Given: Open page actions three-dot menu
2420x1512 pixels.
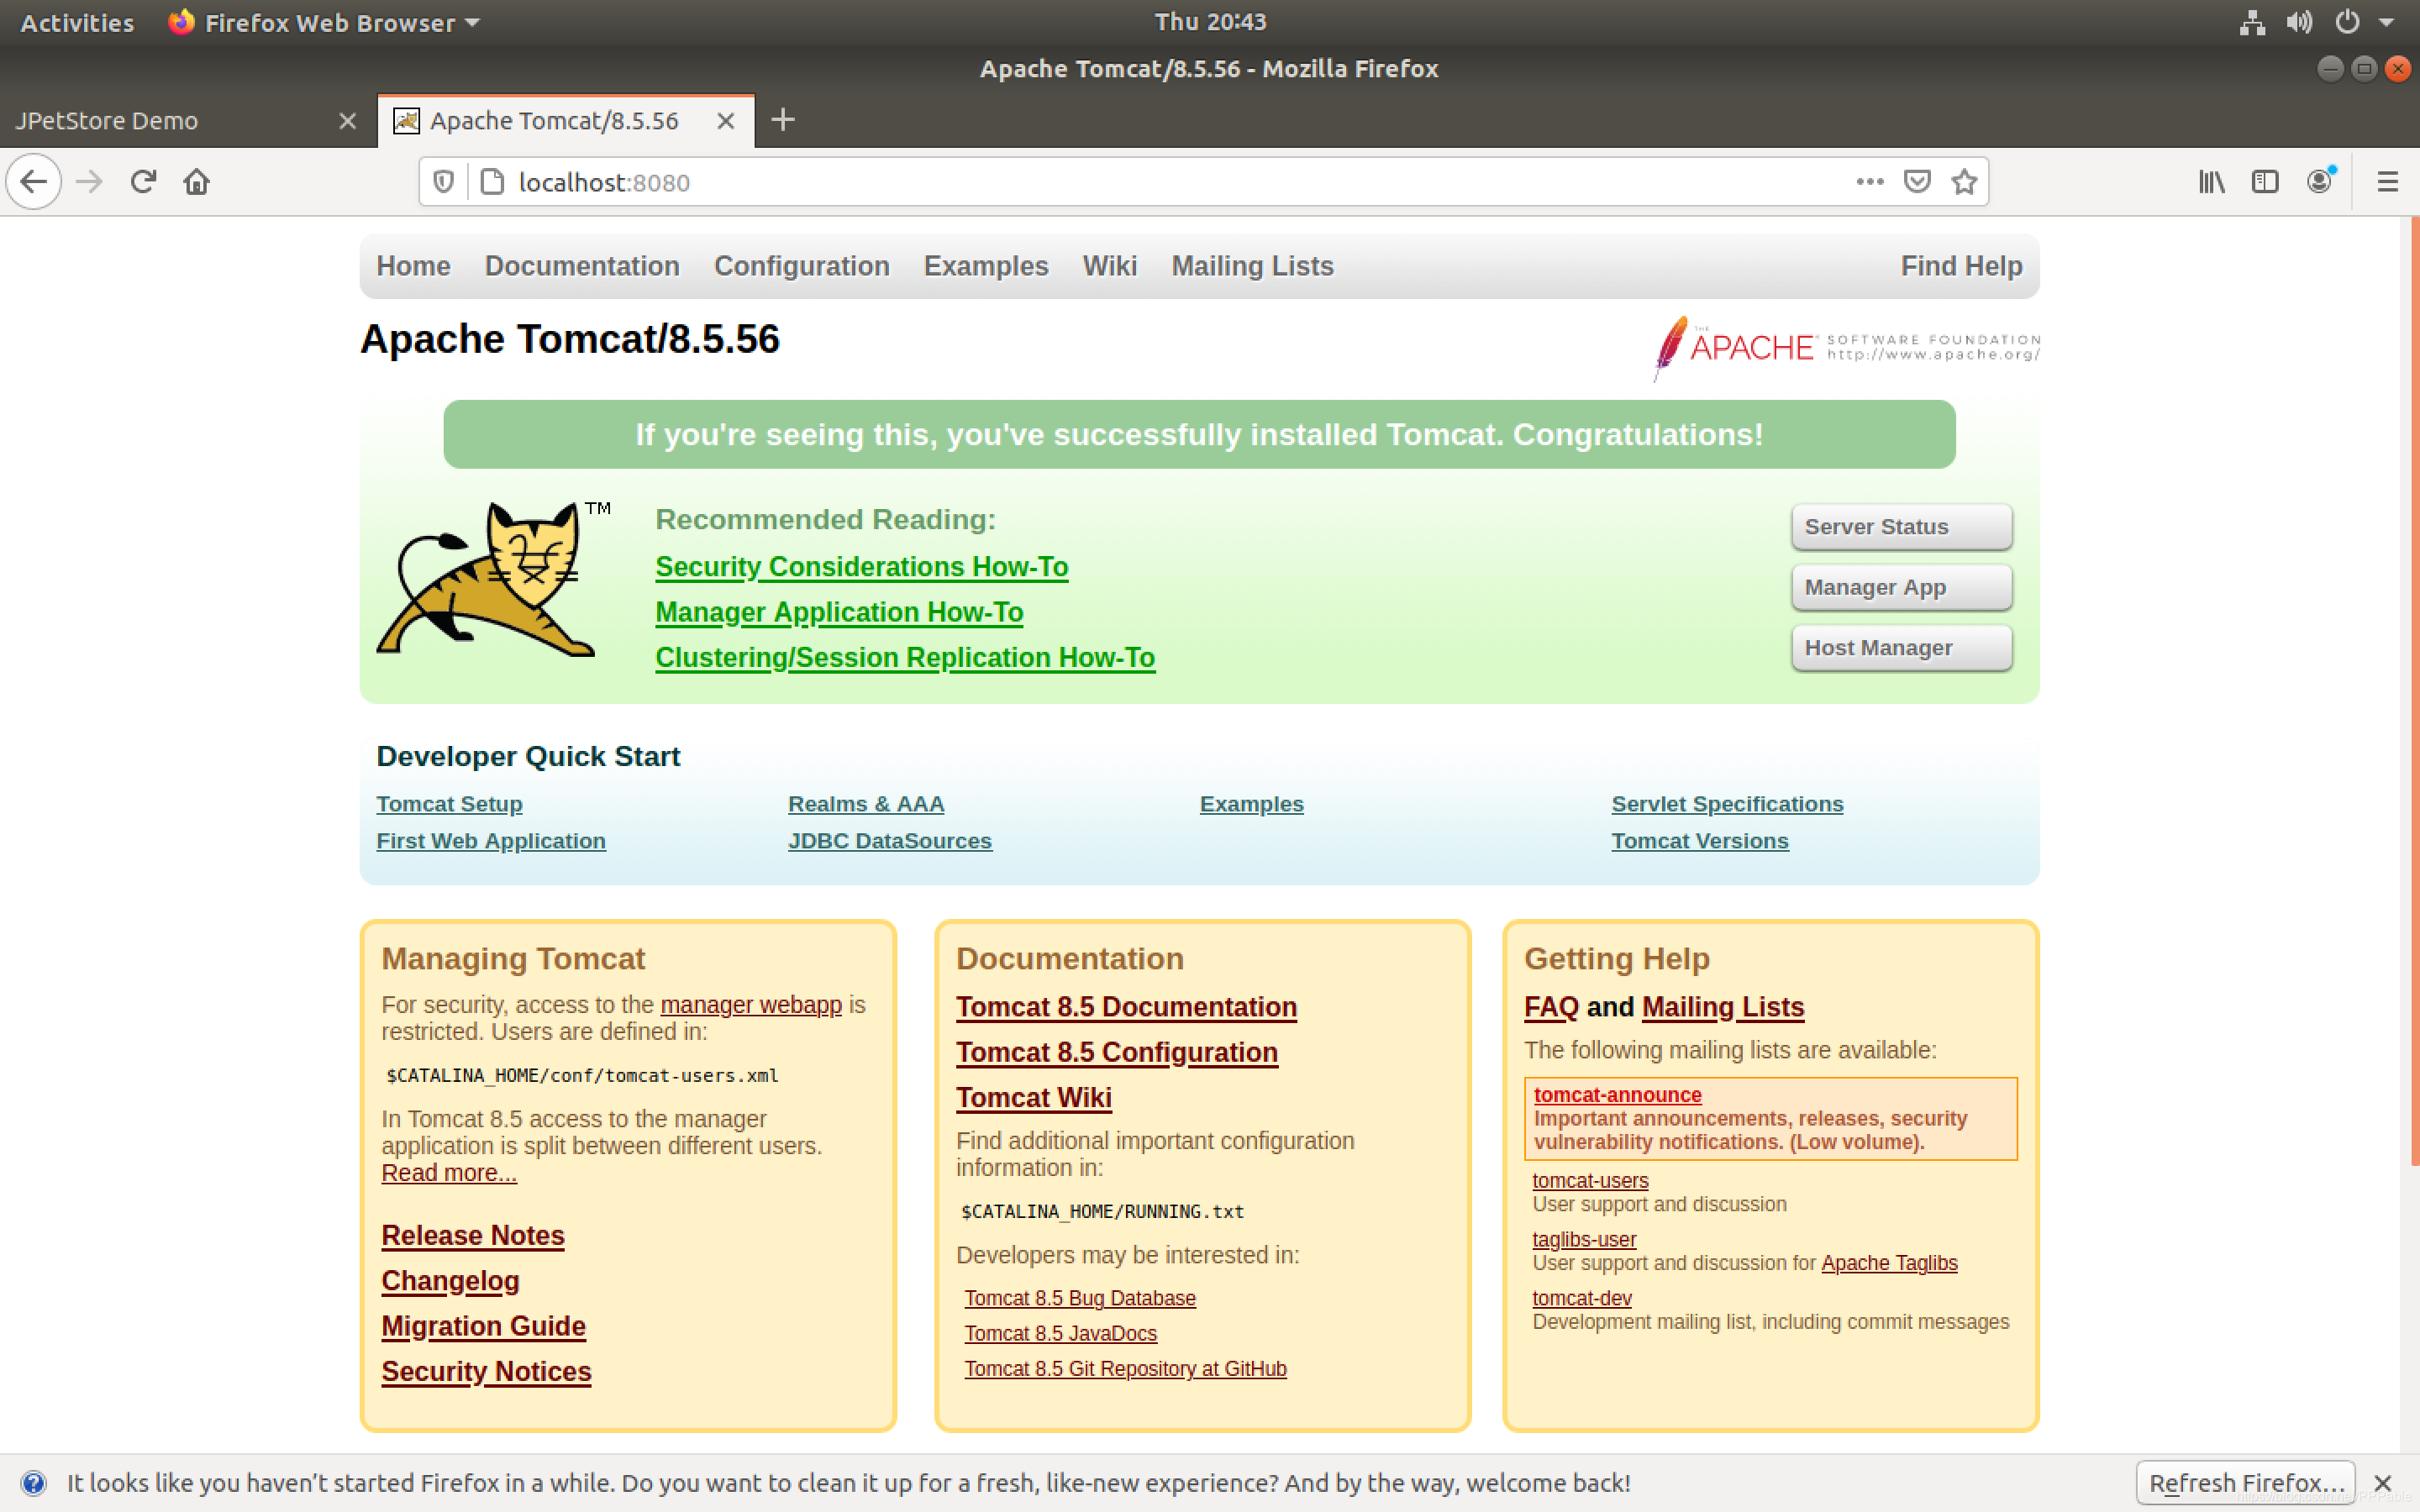Looking at the screenshot, I should [x=1869, y=182].
